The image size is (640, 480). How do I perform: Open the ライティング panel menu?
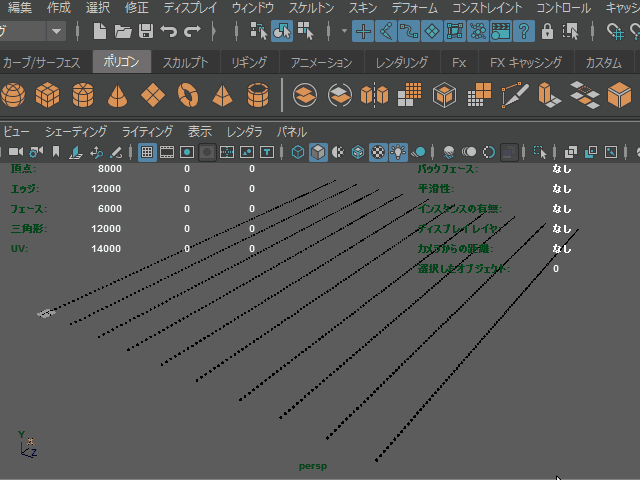pos(147,132)
